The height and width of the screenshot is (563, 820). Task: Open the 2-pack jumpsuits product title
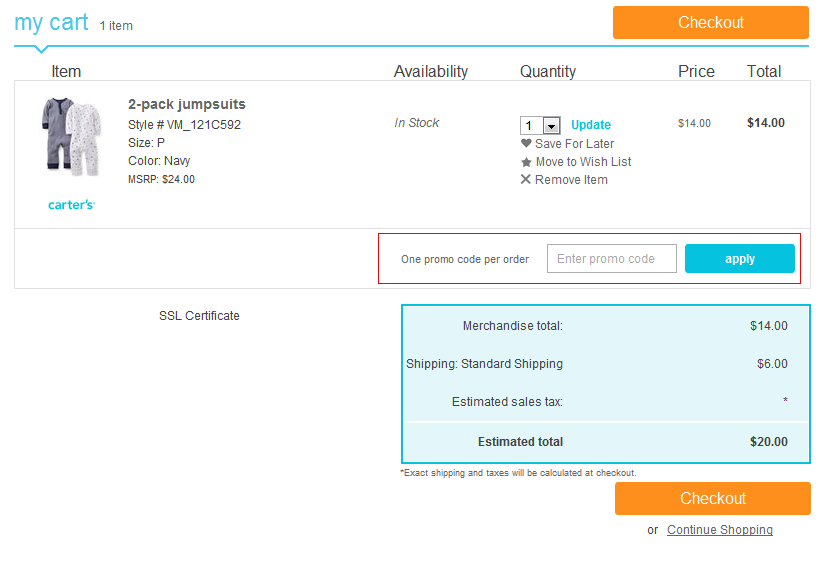coord(187,104)
